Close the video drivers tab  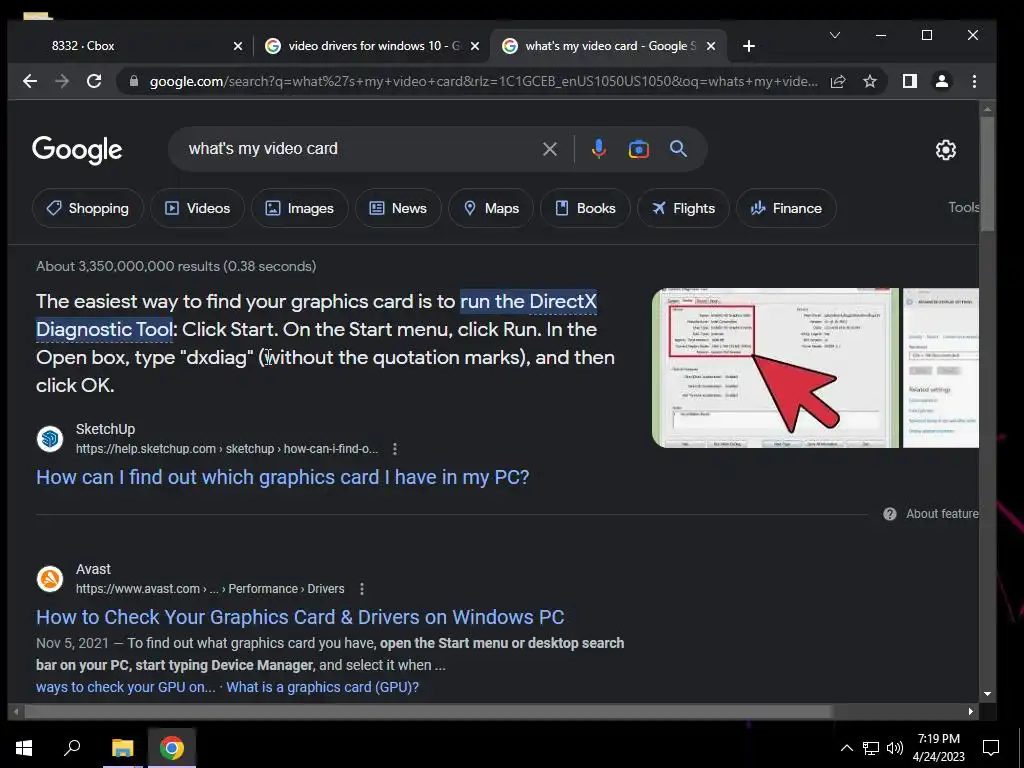tap(475, 46)
